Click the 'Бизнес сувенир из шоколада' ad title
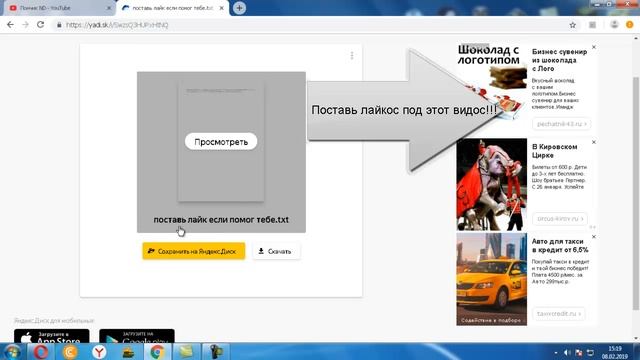This screenshot has width=640, height=360. pos(559,60)
